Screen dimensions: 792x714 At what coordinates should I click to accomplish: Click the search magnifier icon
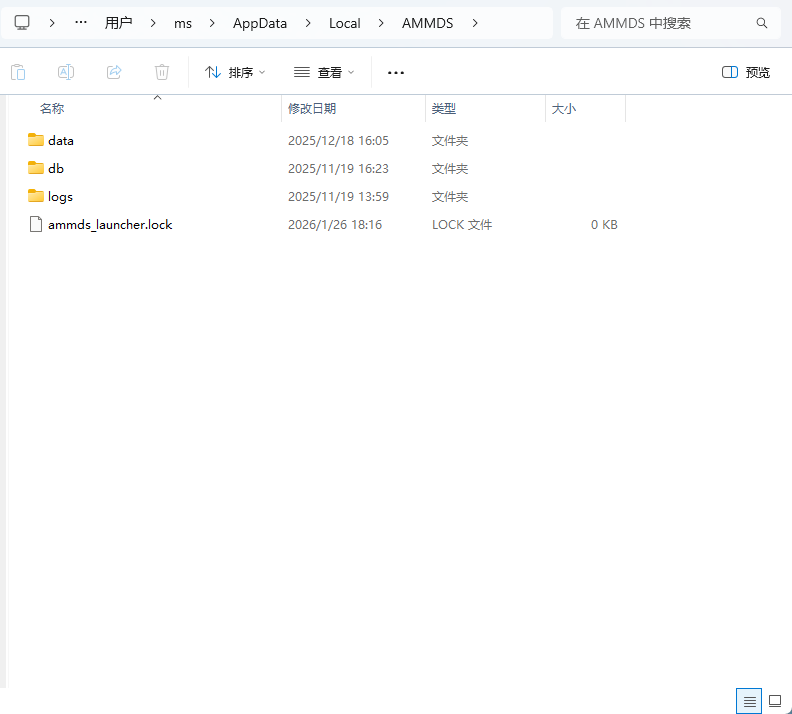pyautogui.click(x=762, y=23)
